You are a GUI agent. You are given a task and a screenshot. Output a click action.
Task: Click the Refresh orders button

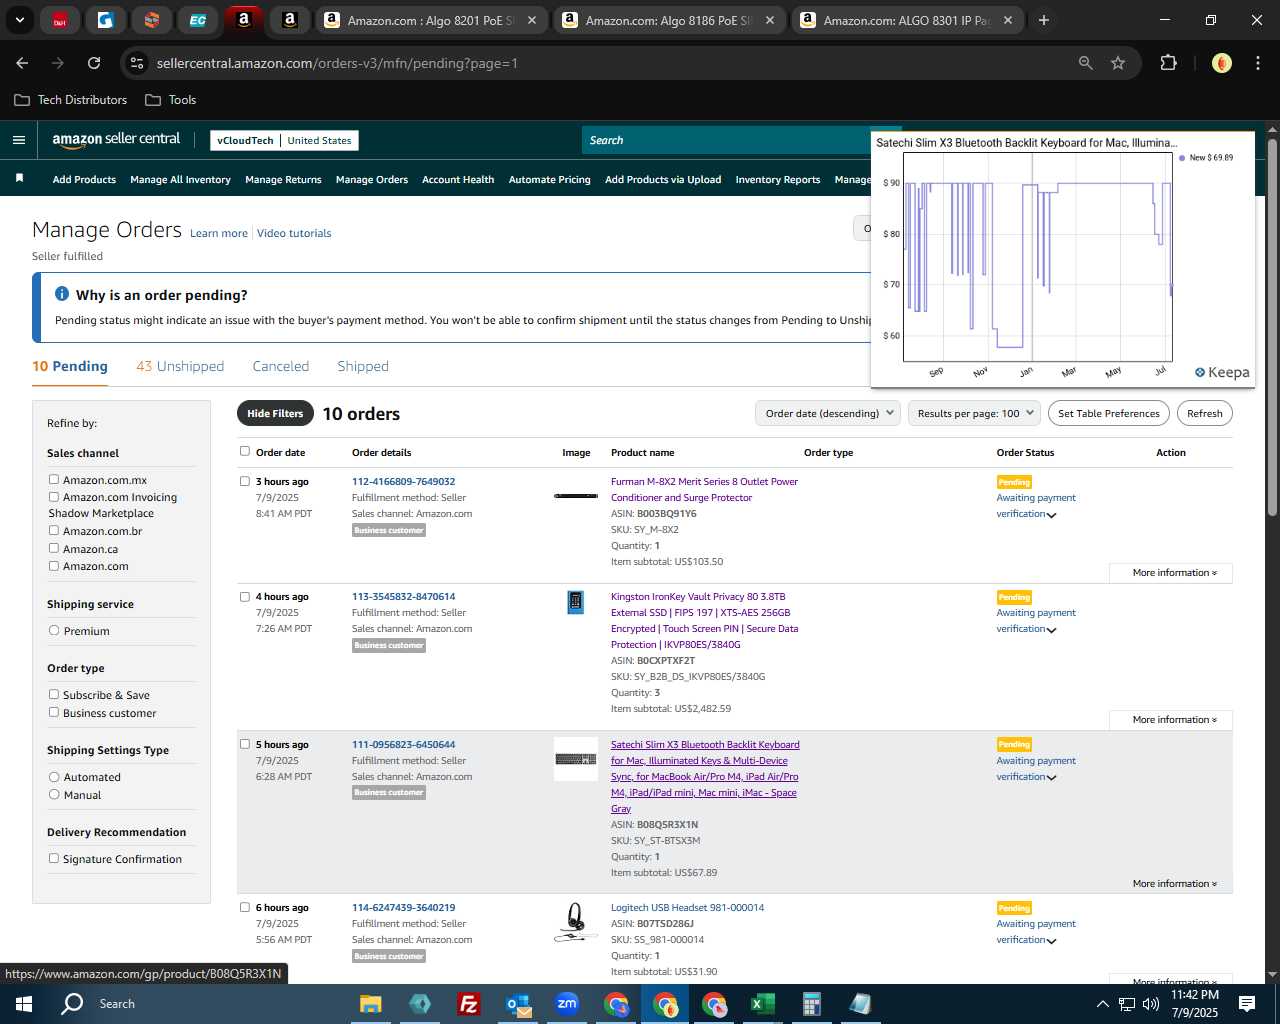(x=1205, y=413)
